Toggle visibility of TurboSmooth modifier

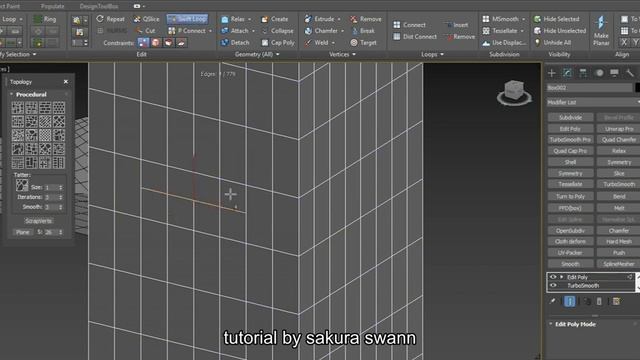click(553, 285)
